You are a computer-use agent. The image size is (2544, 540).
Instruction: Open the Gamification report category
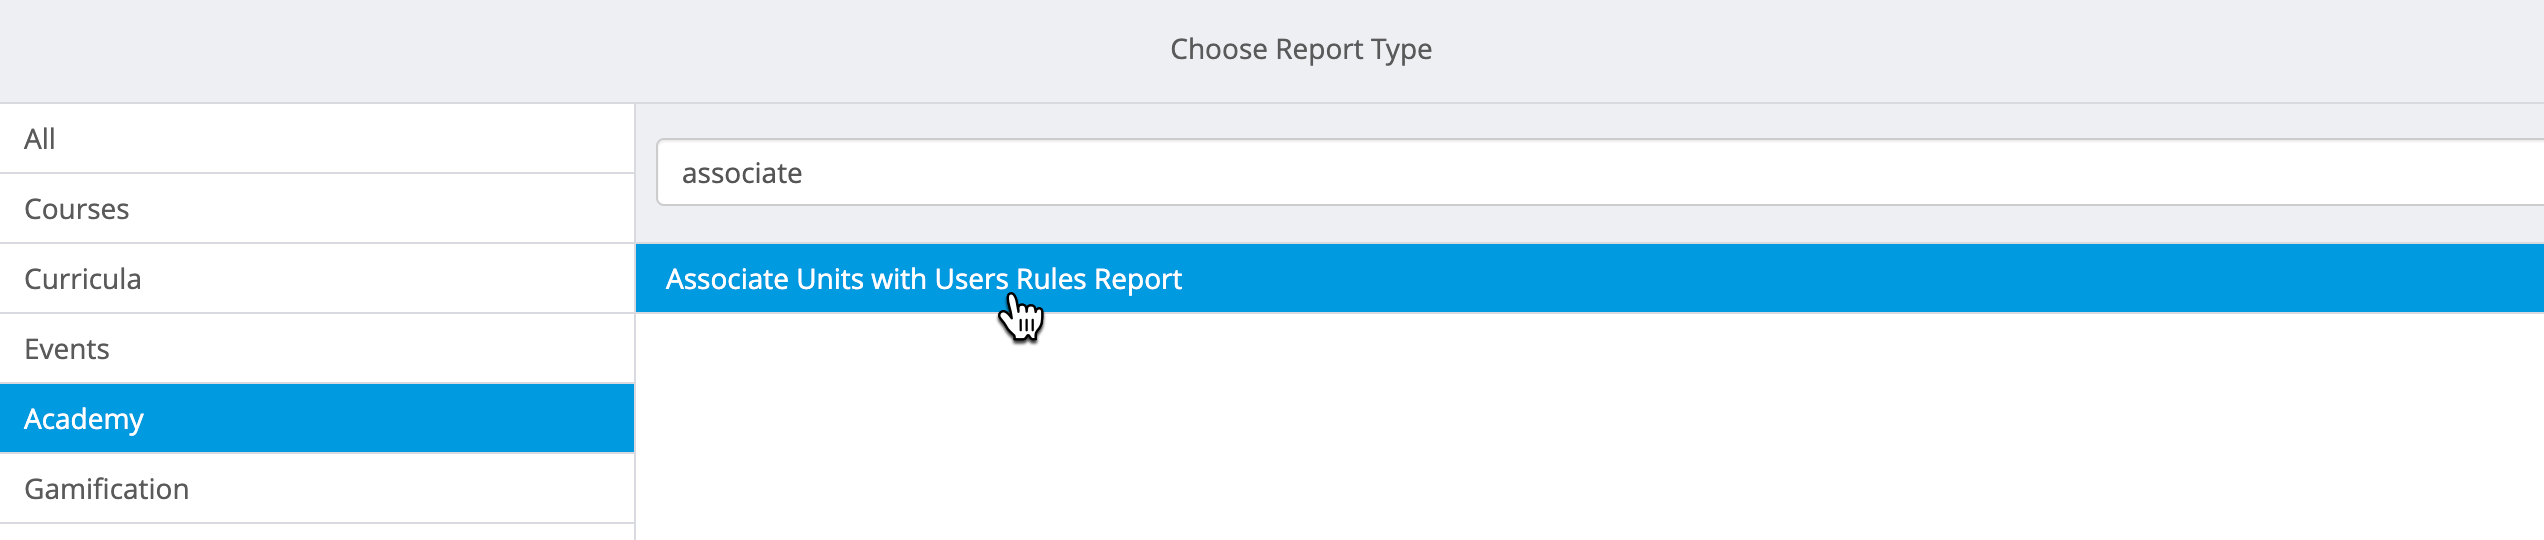point(317,488)
